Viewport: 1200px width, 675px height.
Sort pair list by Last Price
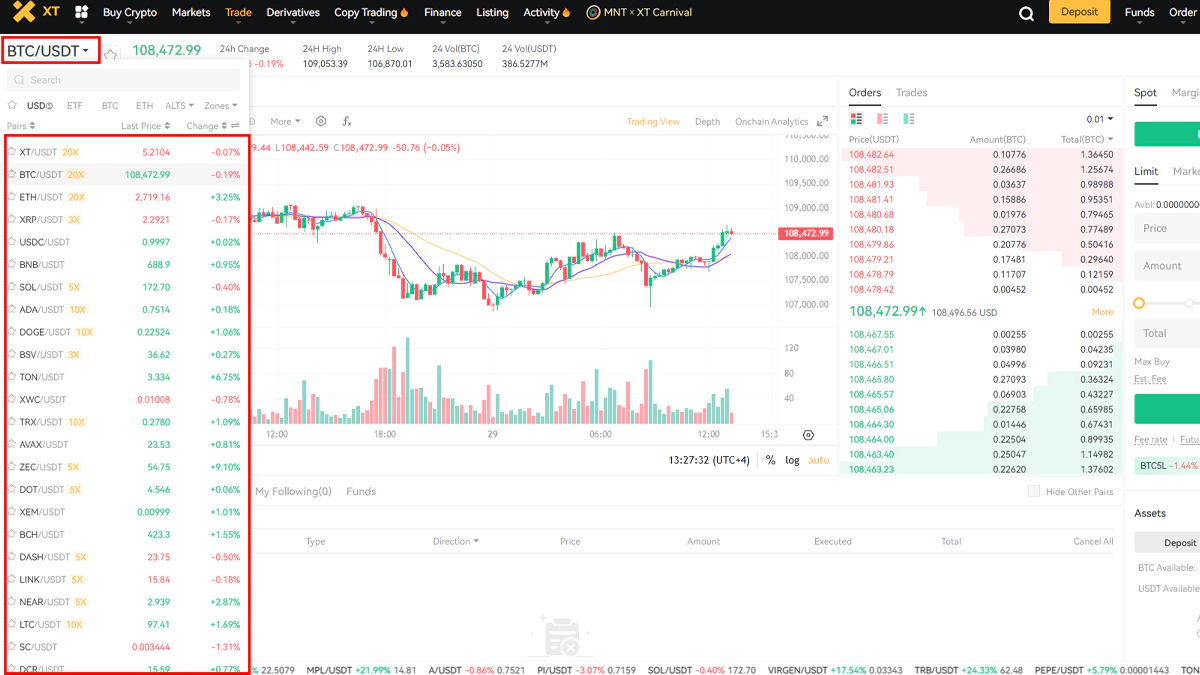146,126
